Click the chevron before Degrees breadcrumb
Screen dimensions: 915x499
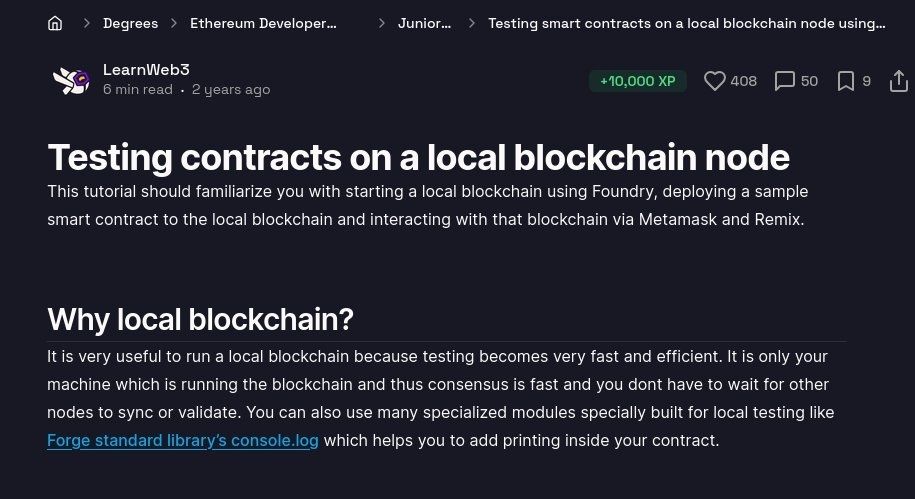coord(87,23)
